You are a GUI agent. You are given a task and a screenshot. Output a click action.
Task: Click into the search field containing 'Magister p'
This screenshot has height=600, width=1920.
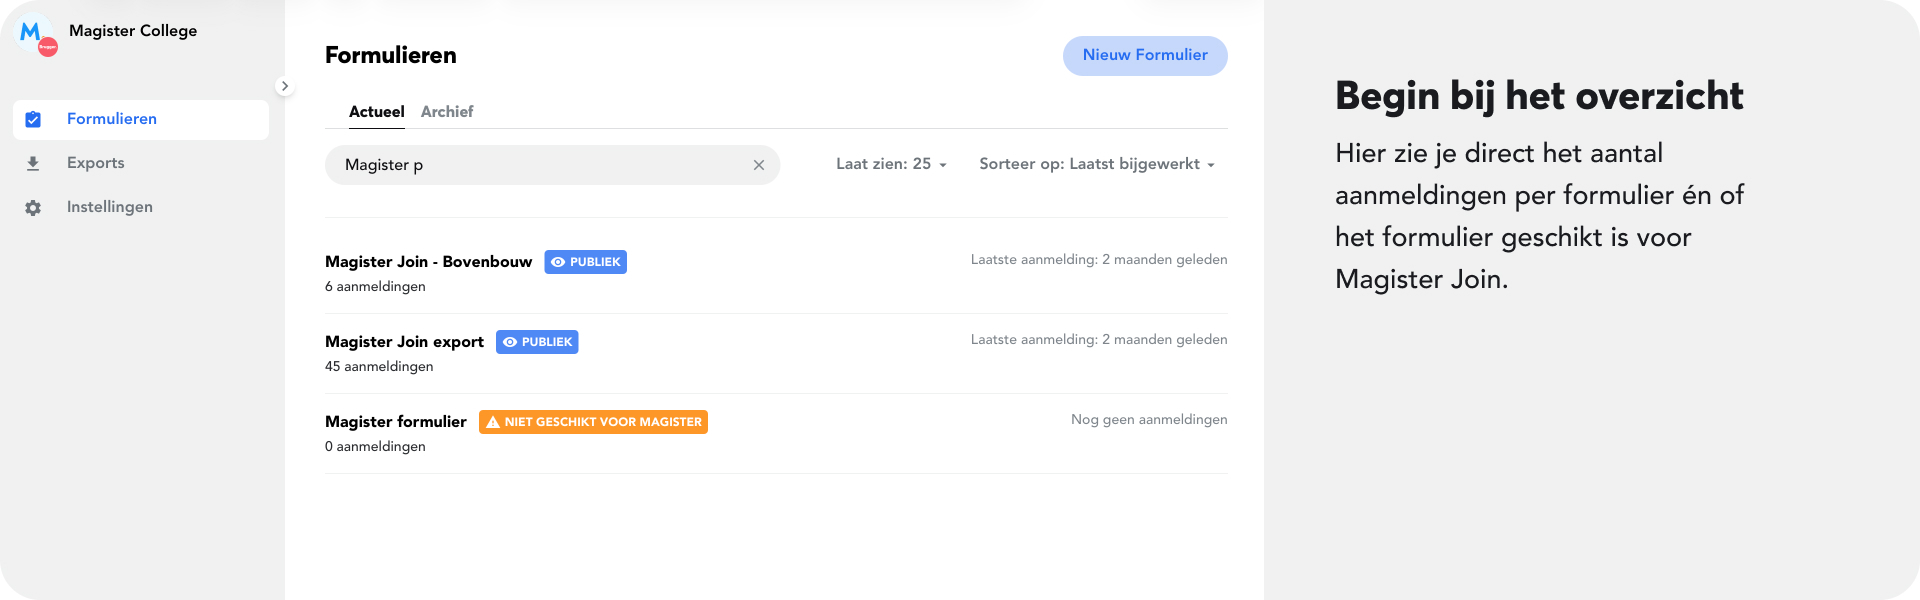point(540,165)
